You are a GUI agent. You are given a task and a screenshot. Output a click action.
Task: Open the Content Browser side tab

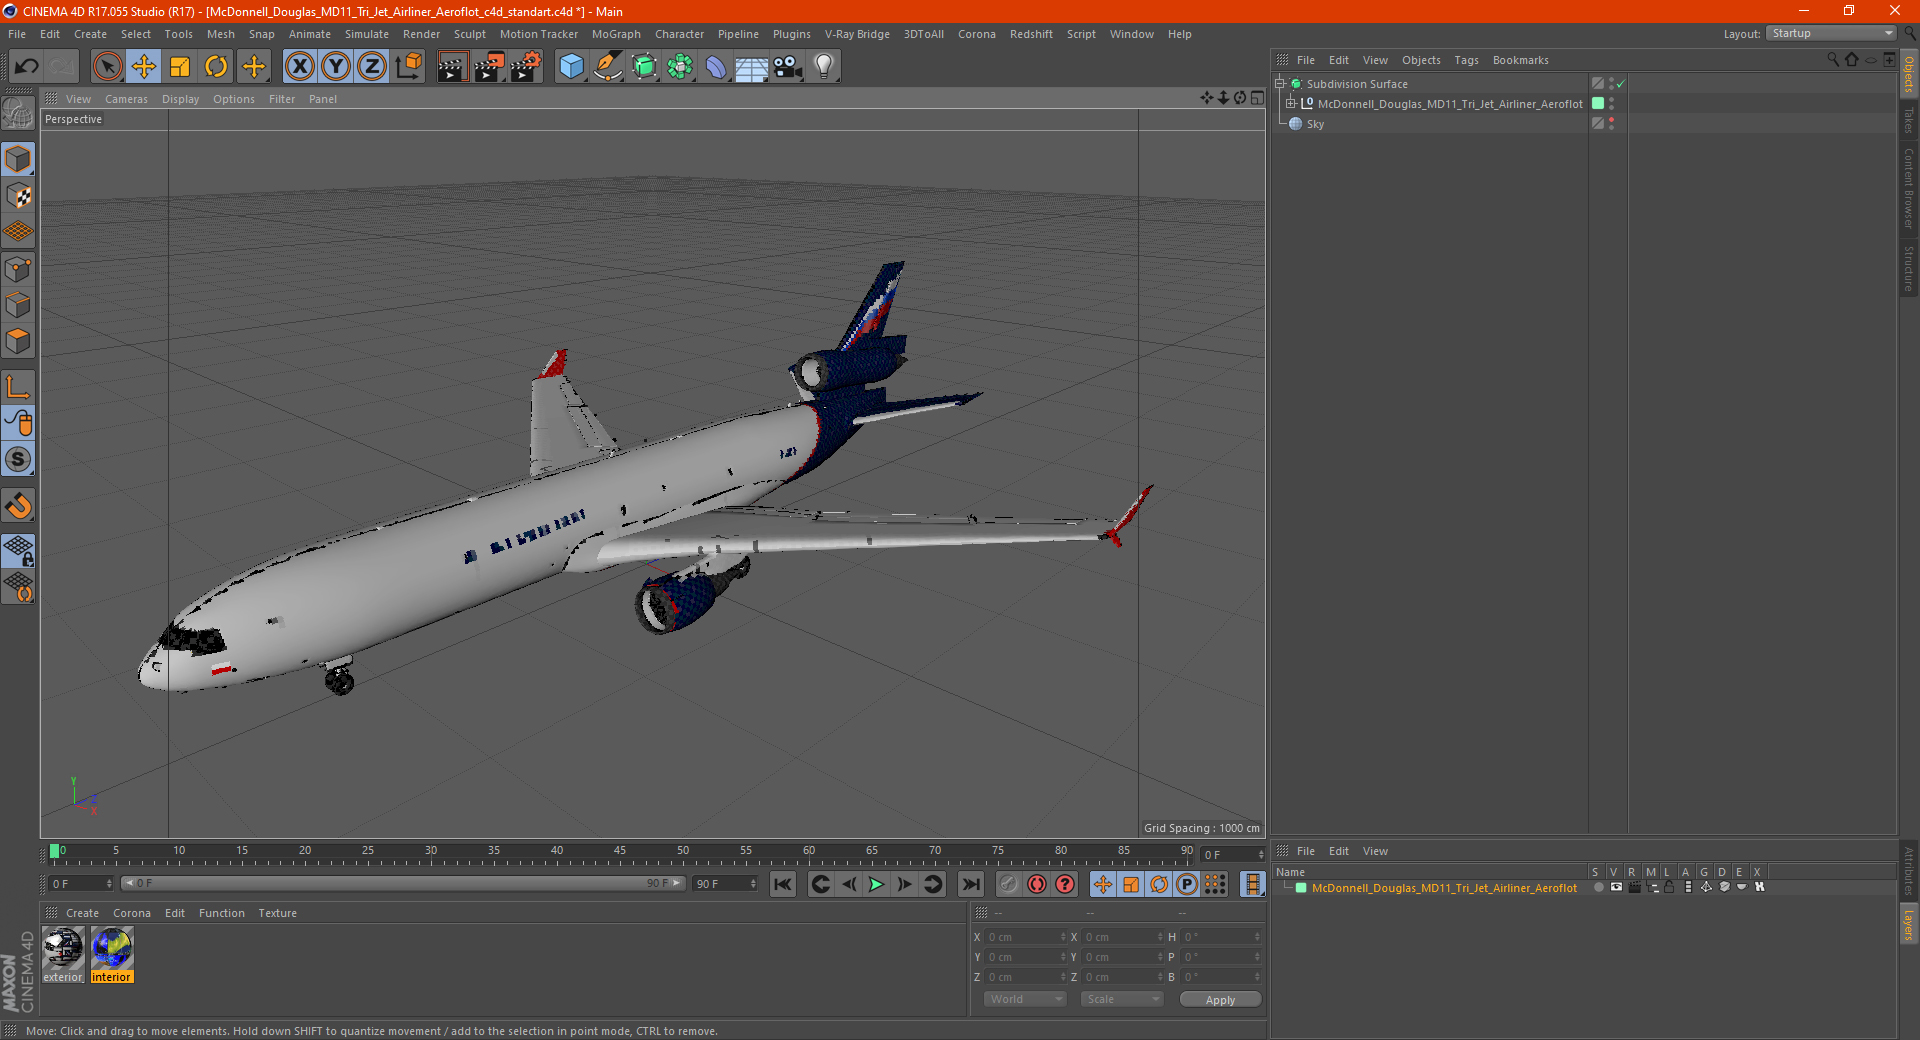(x=1909, y=189)
